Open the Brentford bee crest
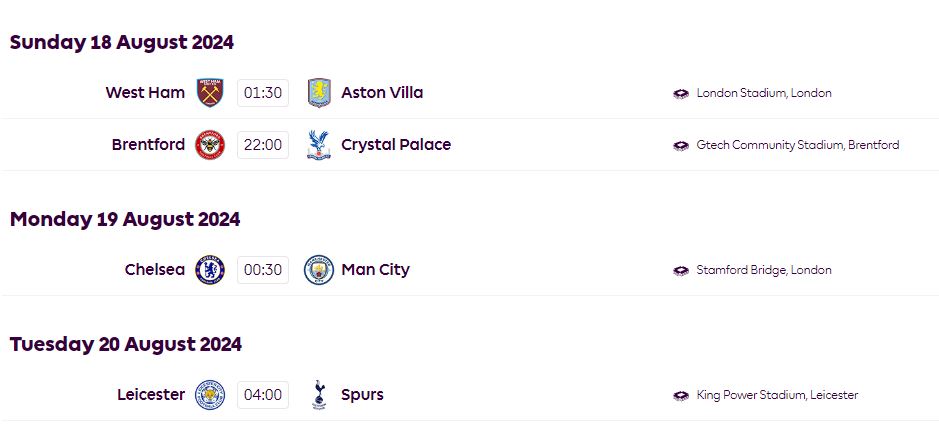Image resolution: width=939 pixels, height=426 pixels. click(x=210, y=145)
